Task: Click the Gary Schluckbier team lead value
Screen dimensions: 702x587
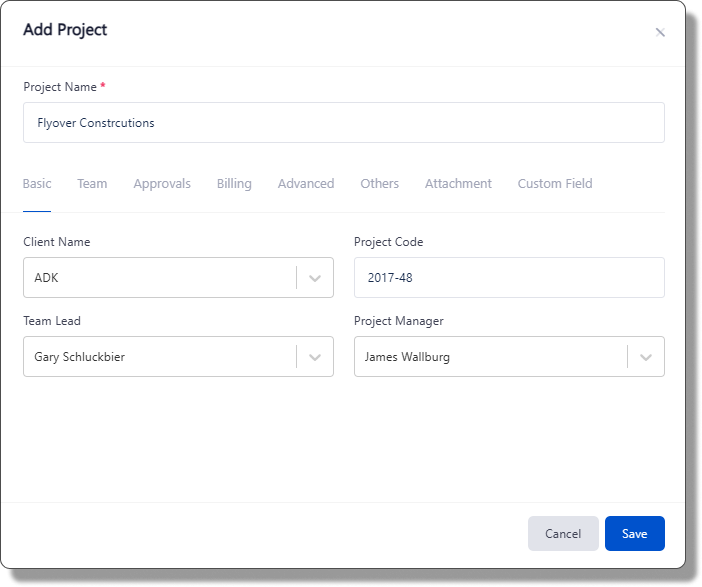Action: coord(80,357)
